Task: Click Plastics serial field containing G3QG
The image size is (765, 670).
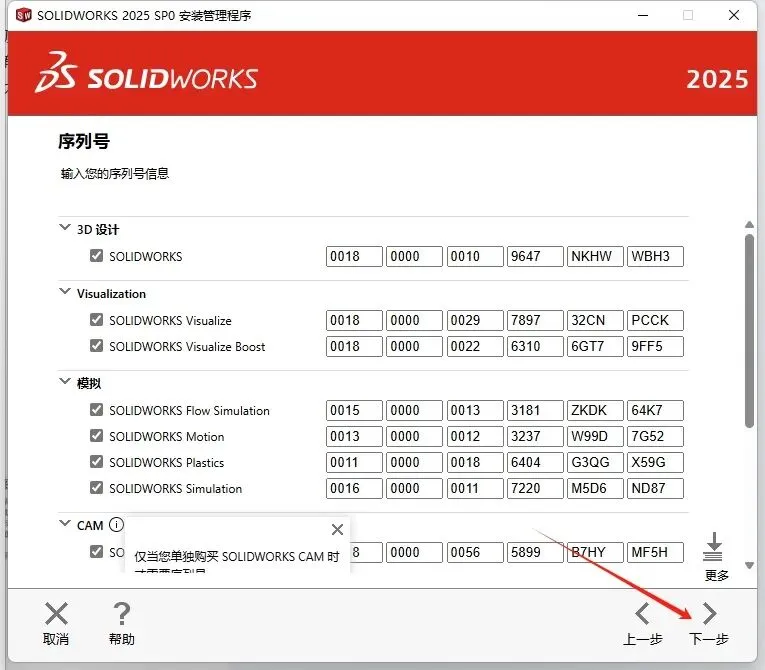Action: [595, 462]
